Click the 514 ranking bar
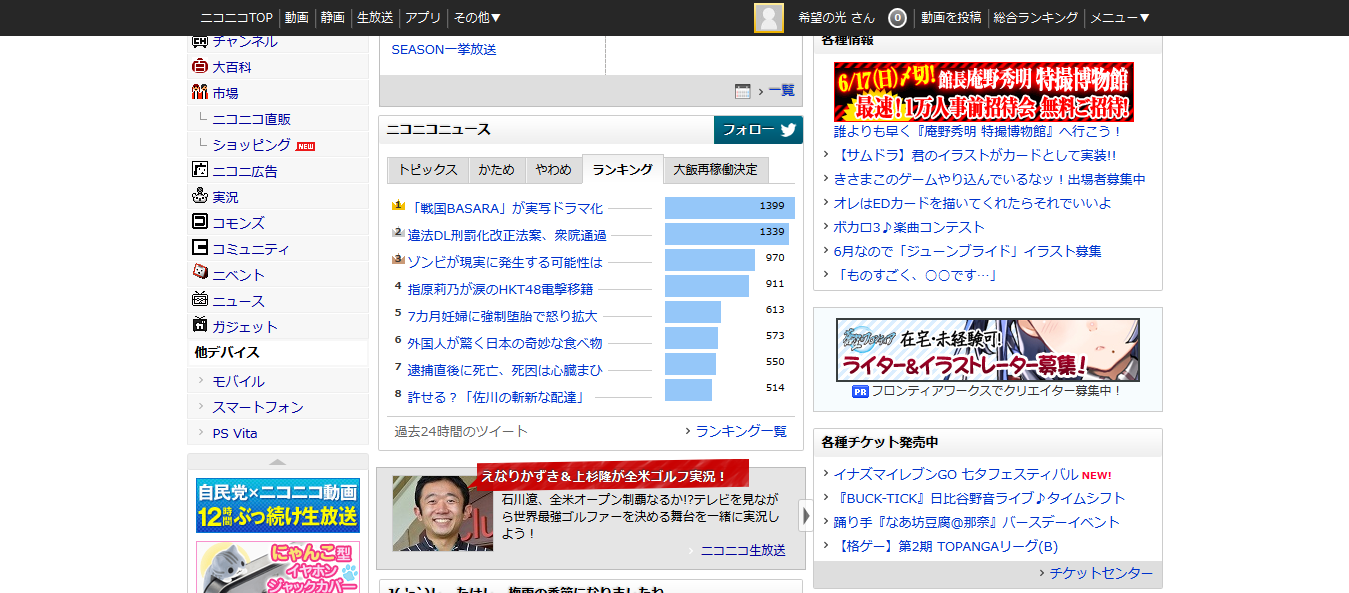 point(689,390)
